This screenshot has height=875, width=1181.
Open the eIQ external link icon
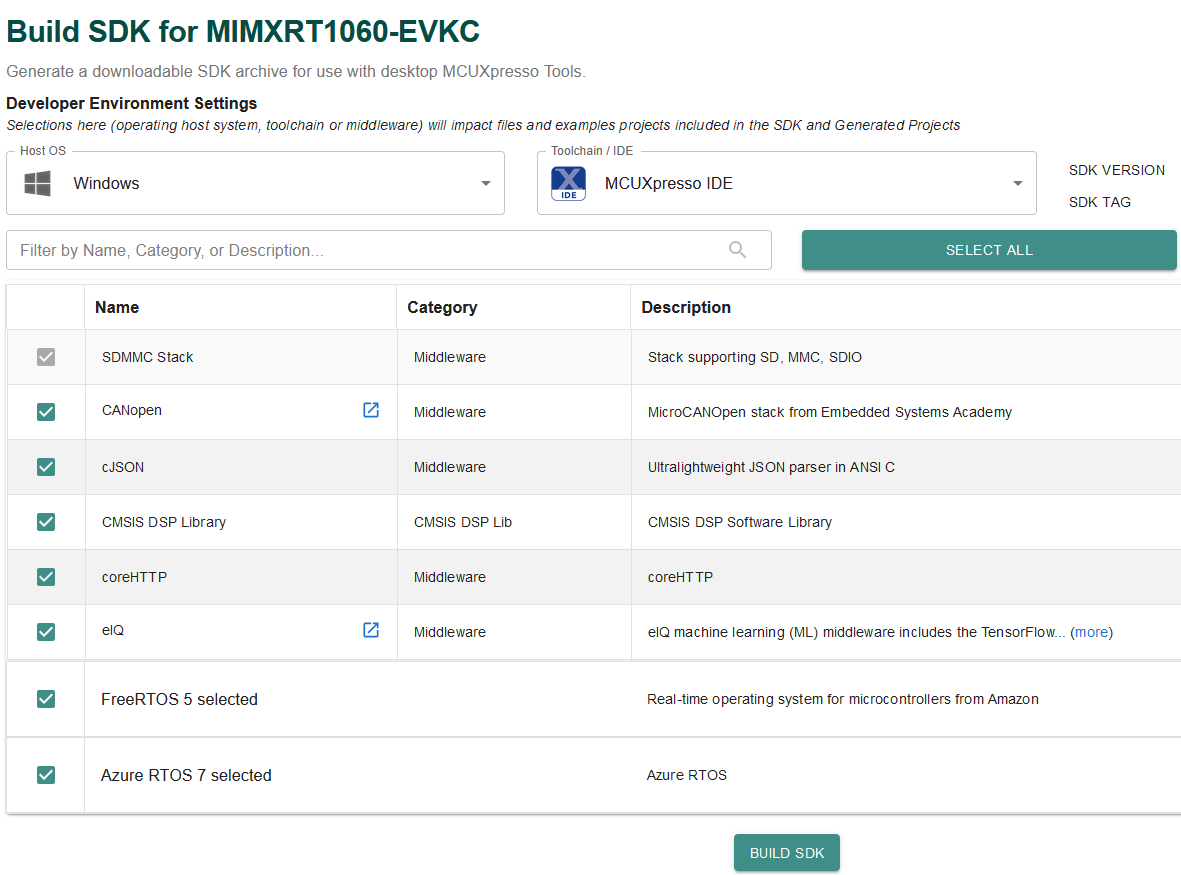click(x=371, y=630)
